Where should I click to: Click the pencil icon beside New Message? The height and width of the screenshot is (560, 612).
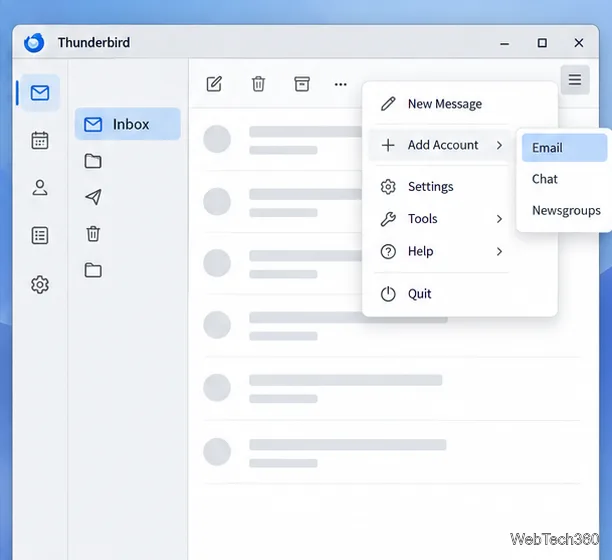(388, 104)
